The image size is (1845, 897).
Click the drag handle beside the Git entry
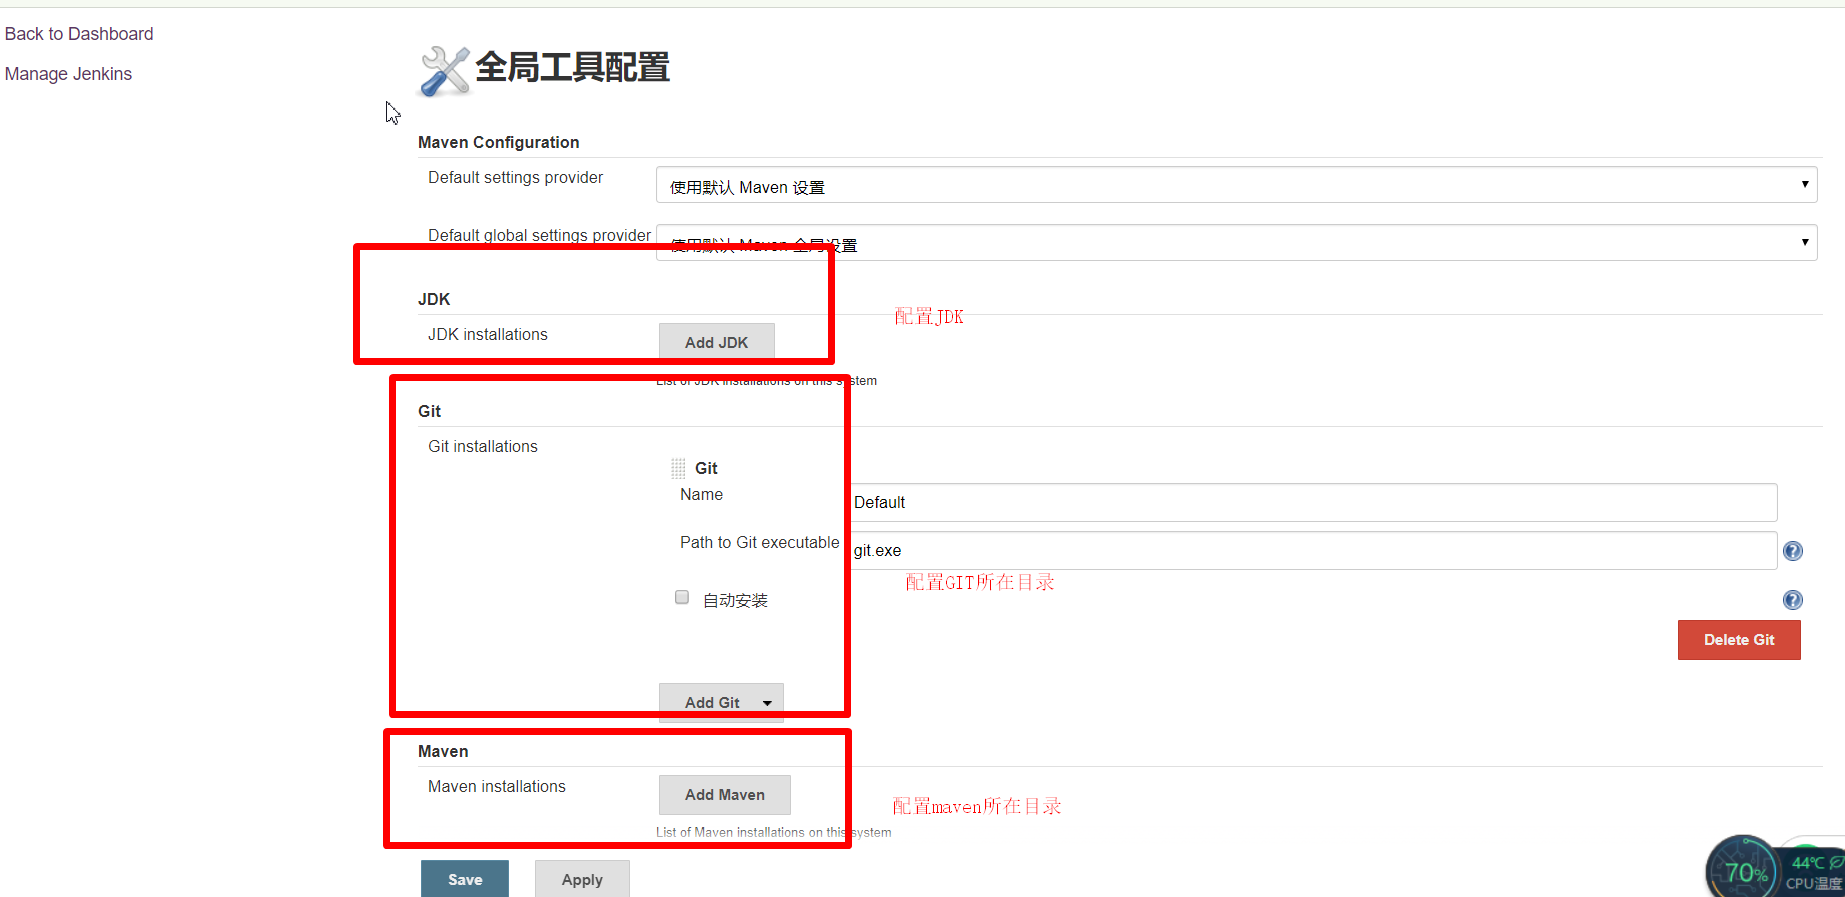pyautogui.click(x=678, y=468)
